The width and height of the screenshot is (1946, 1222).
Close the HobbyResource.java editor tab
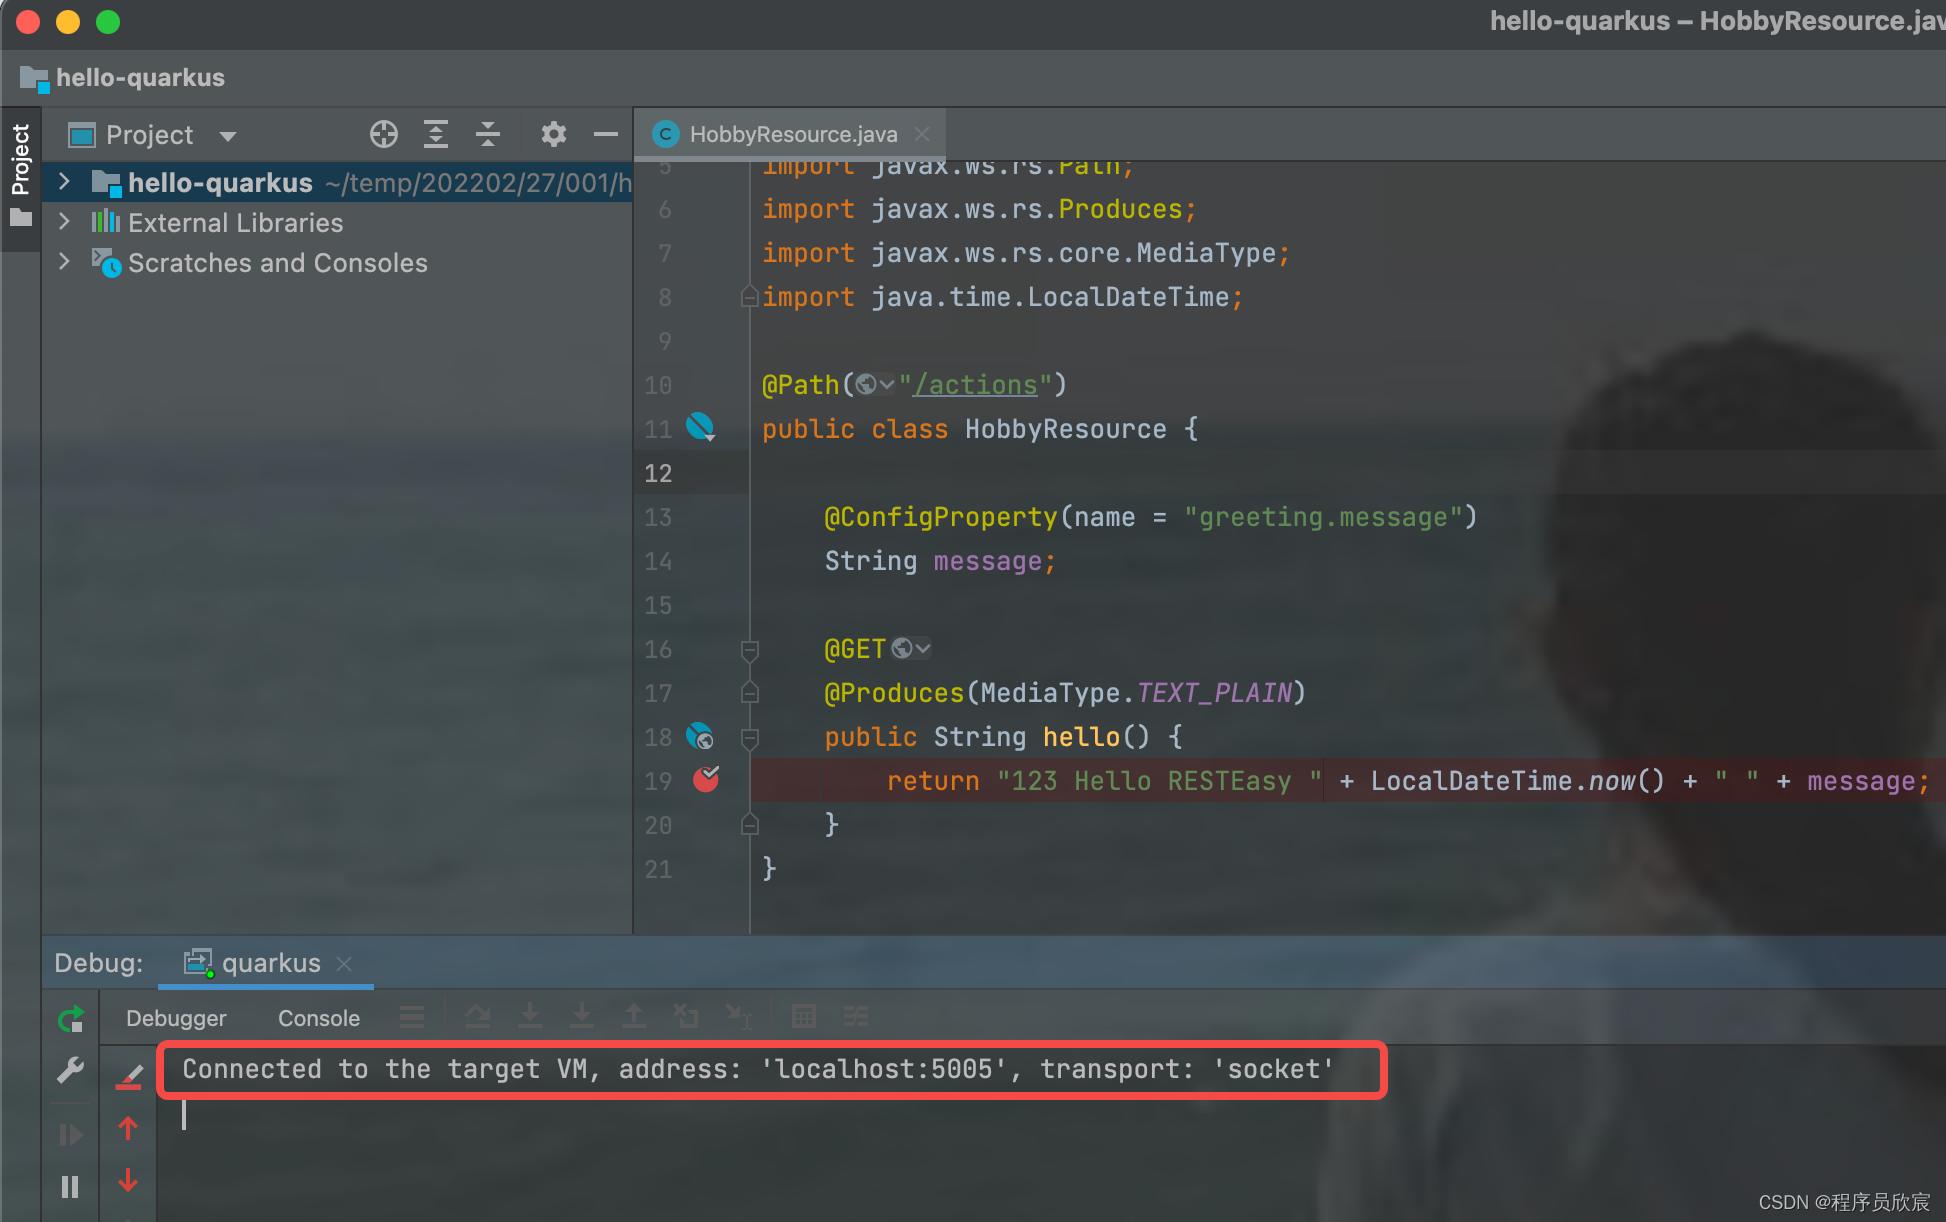(922, 134)
